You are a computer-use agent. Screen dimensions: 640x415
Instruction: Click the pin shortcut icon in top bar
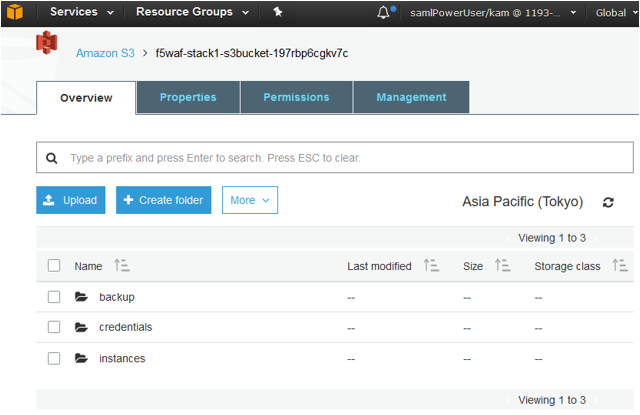coord(278,12)
